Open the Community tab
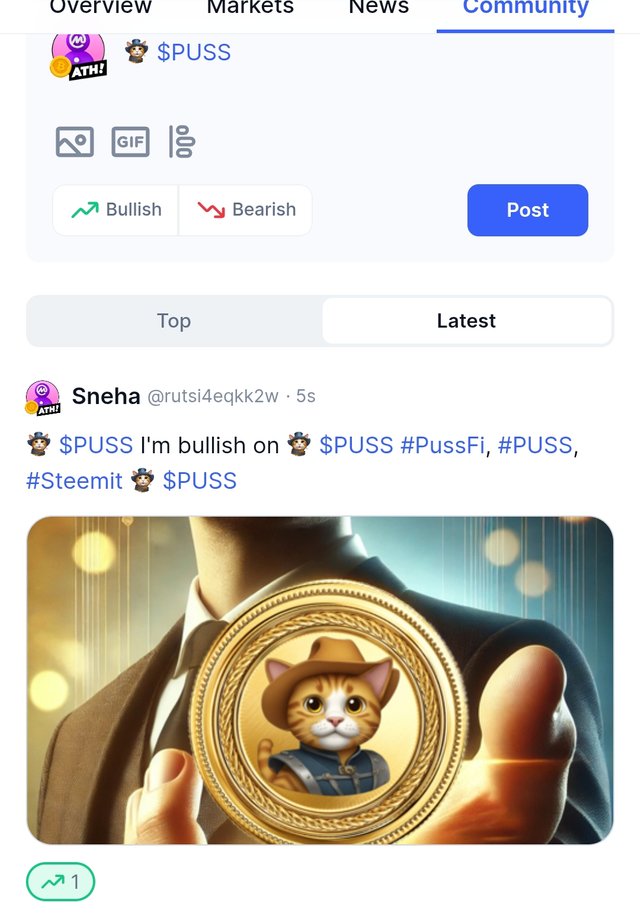The width and height of the screenshot is (640, 913). (x=525, y=8)
